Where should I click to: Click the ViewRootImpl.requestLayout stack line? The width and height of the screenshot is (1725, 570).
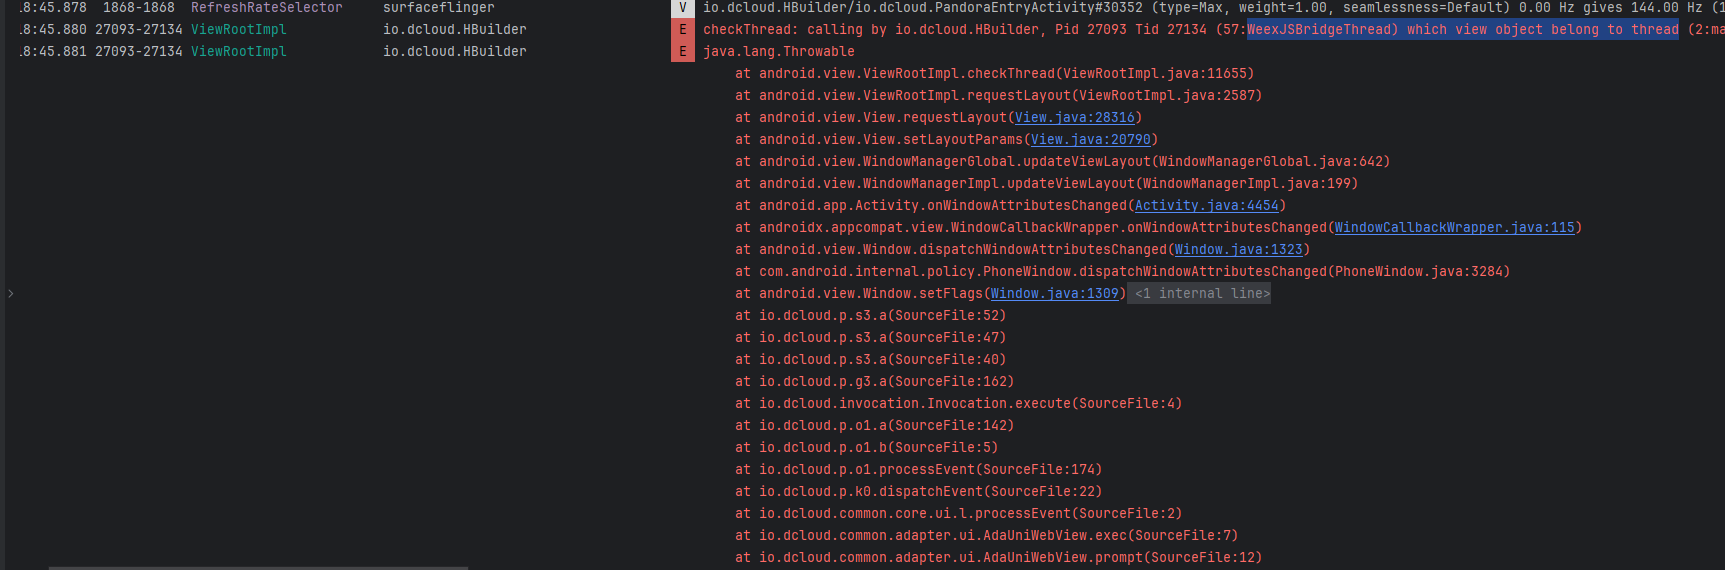tap(999, 96)
